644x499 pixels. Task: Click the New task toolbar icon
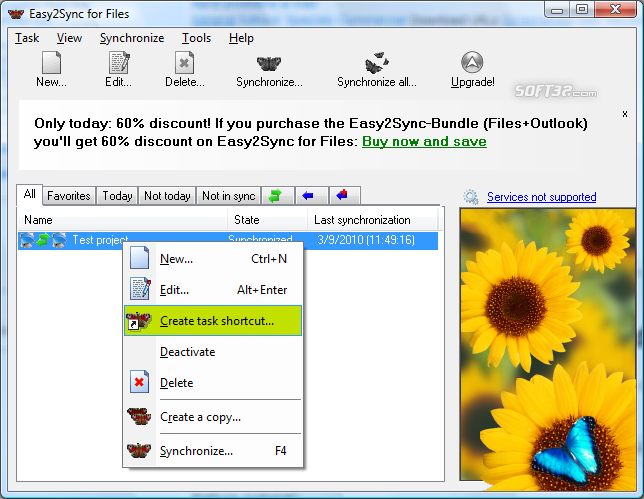click(x=51, y=63)
